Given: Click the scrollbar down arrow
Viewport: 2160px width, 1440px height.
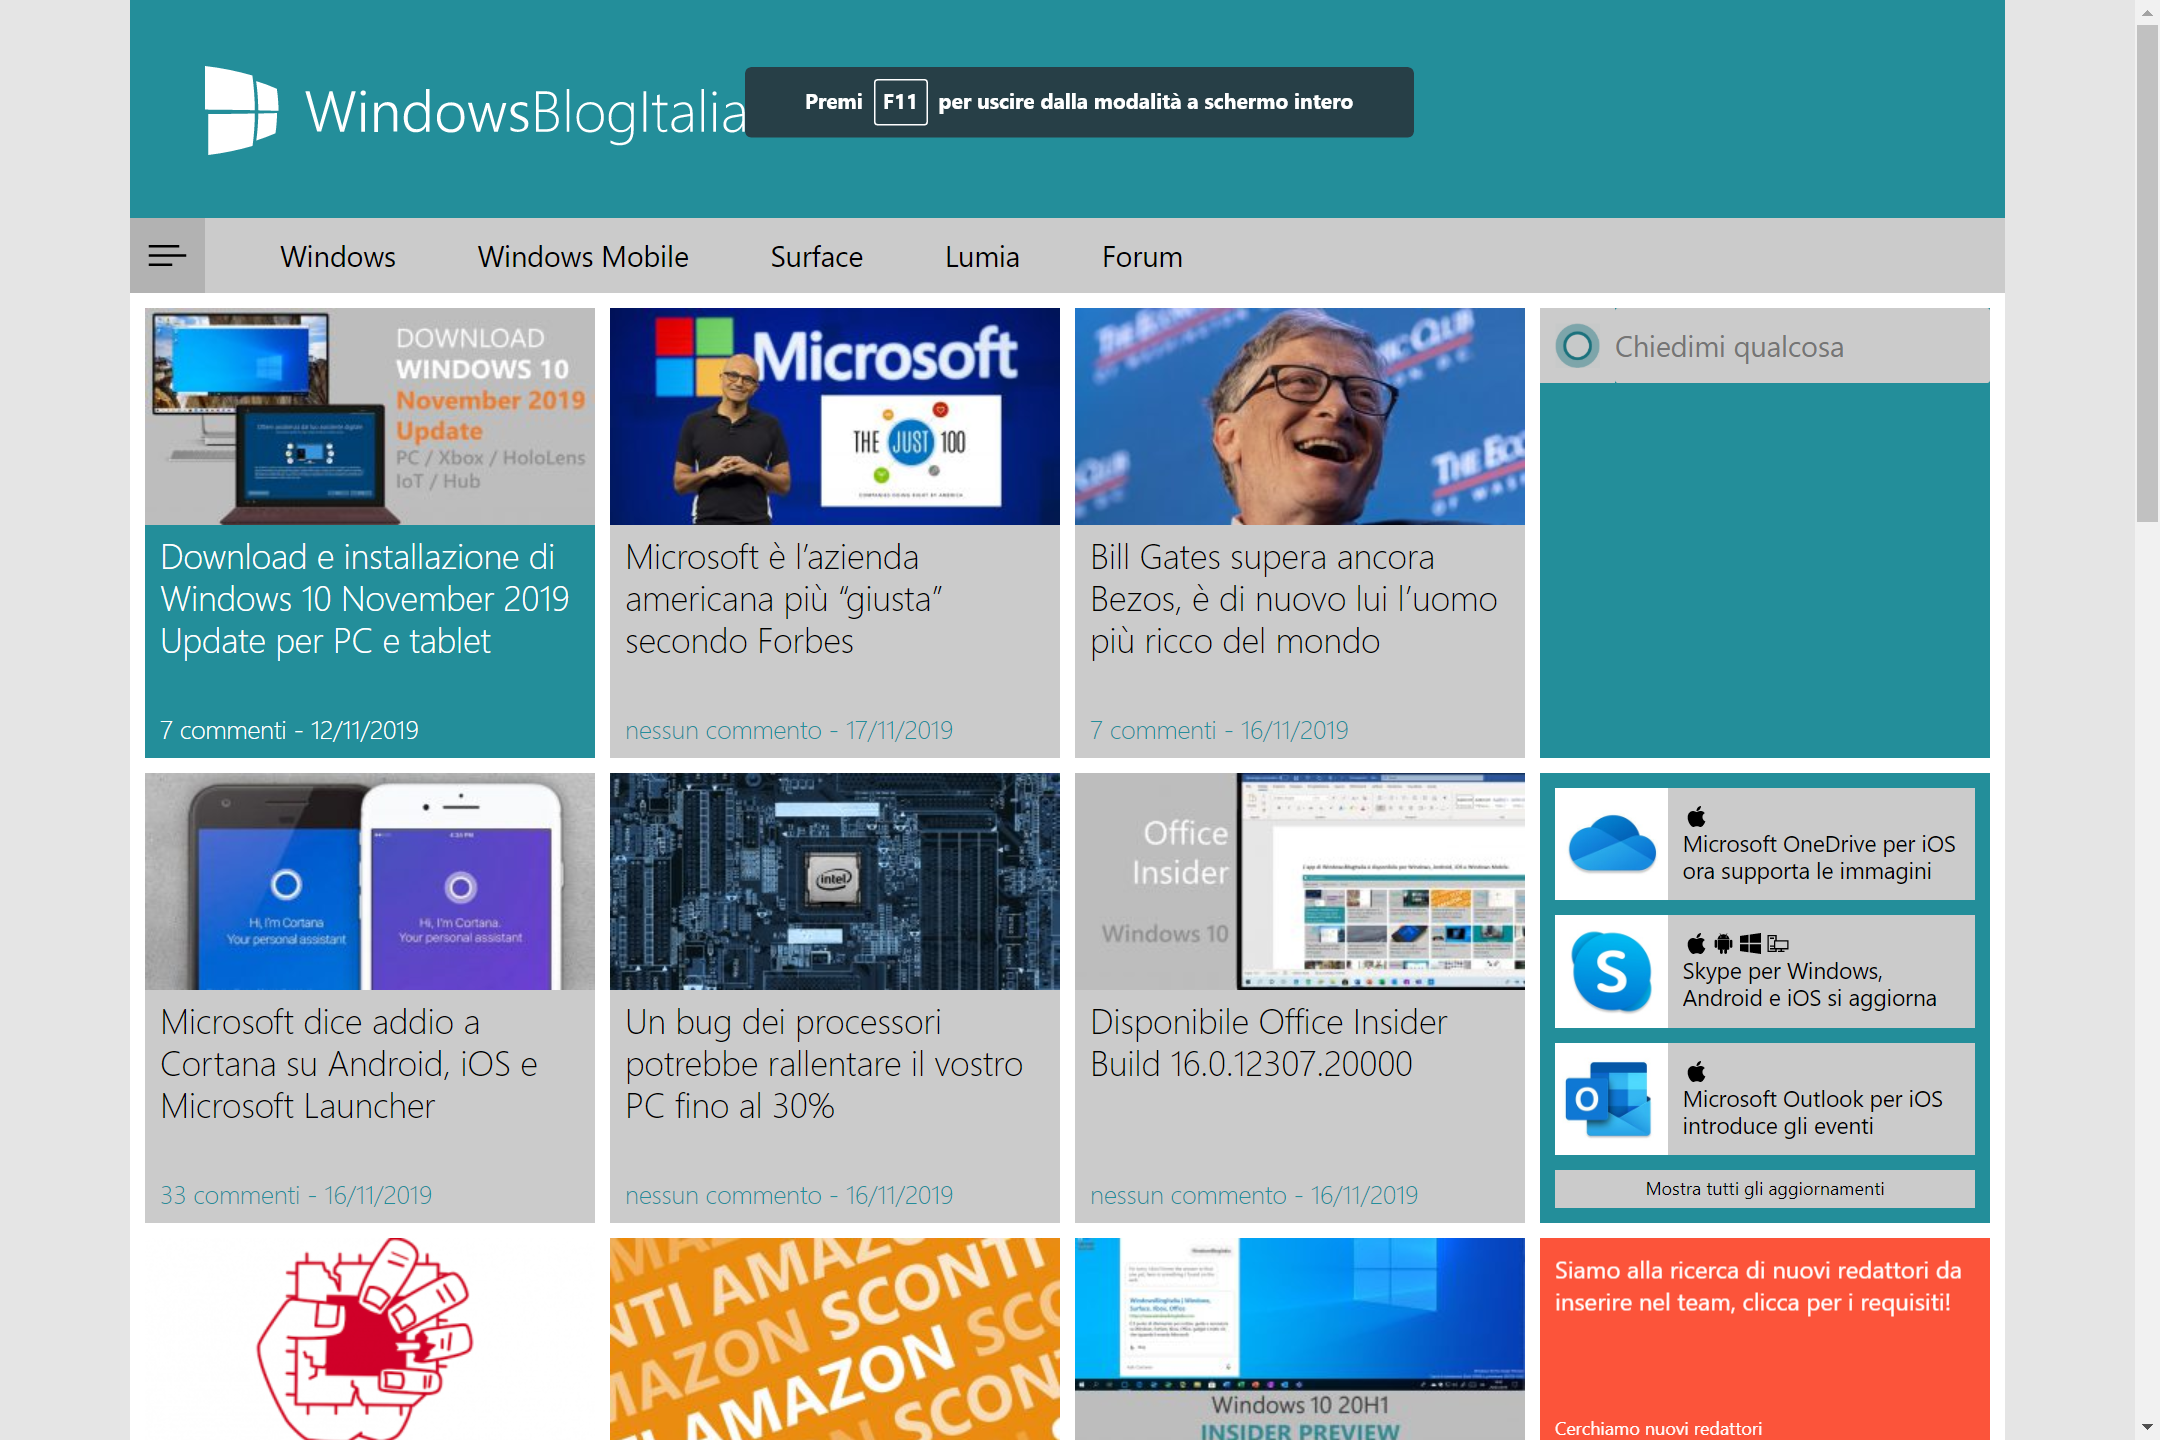Looking at the screenshot, I should [x=2147, y=1427].
